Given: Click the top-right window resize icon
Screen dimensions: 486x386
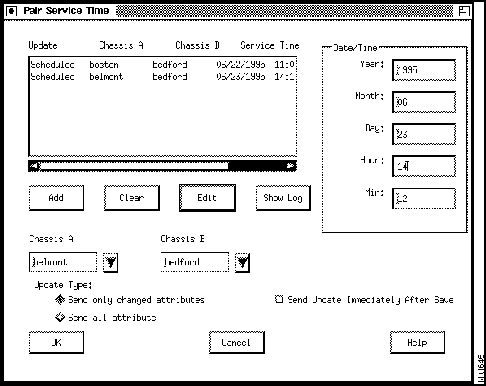Looking at the screenshot, I should [x=464, y=11].
